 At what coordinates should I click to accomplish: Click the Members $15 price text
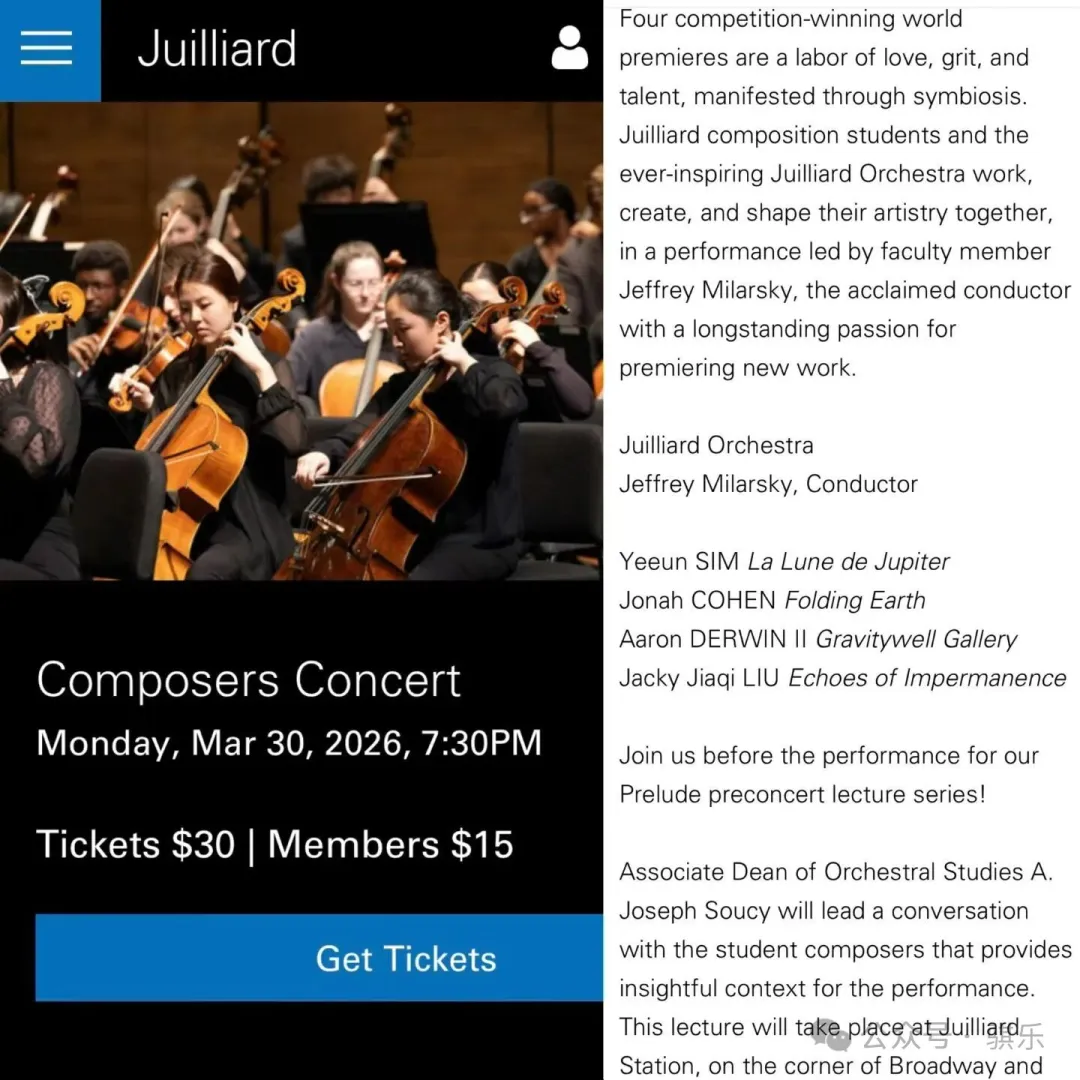point(391,845)
